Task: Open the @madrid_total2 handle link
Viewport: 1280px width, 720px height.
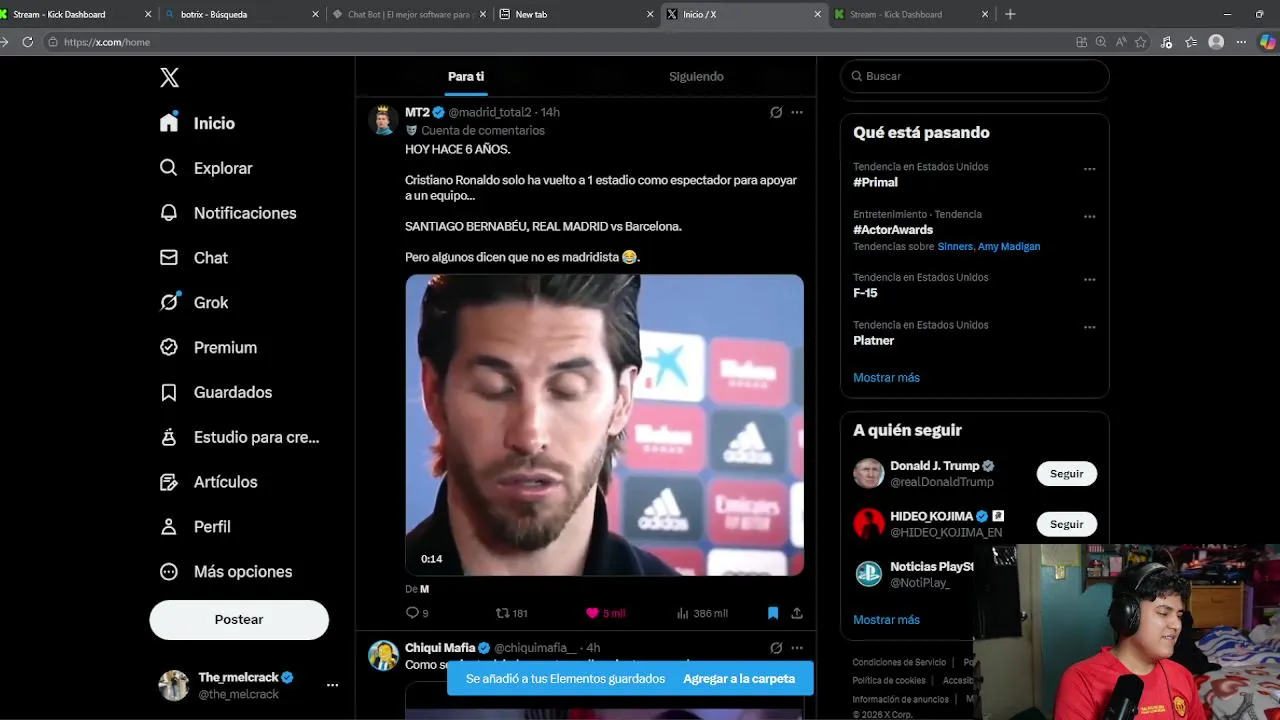Action: click(x=490, y=112)
